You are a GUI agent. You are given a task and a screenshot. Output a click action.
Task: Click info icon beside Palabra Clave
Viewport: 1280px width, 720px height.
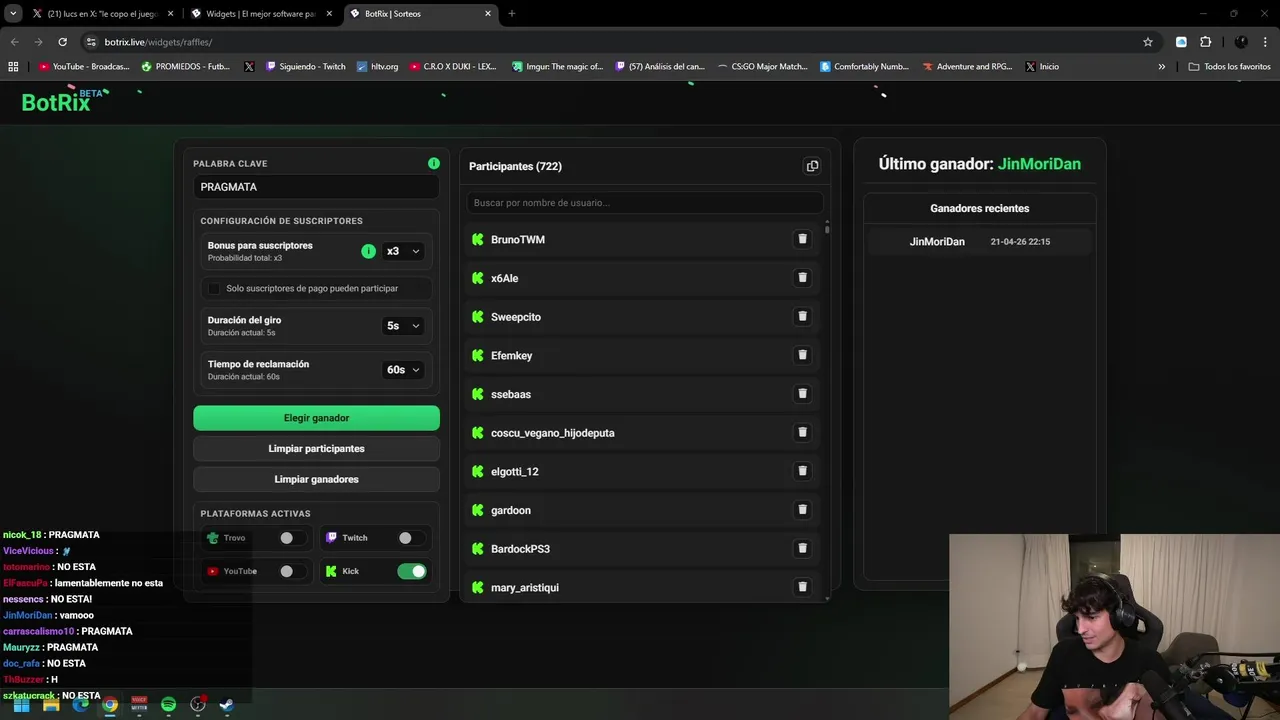[434, 163]
